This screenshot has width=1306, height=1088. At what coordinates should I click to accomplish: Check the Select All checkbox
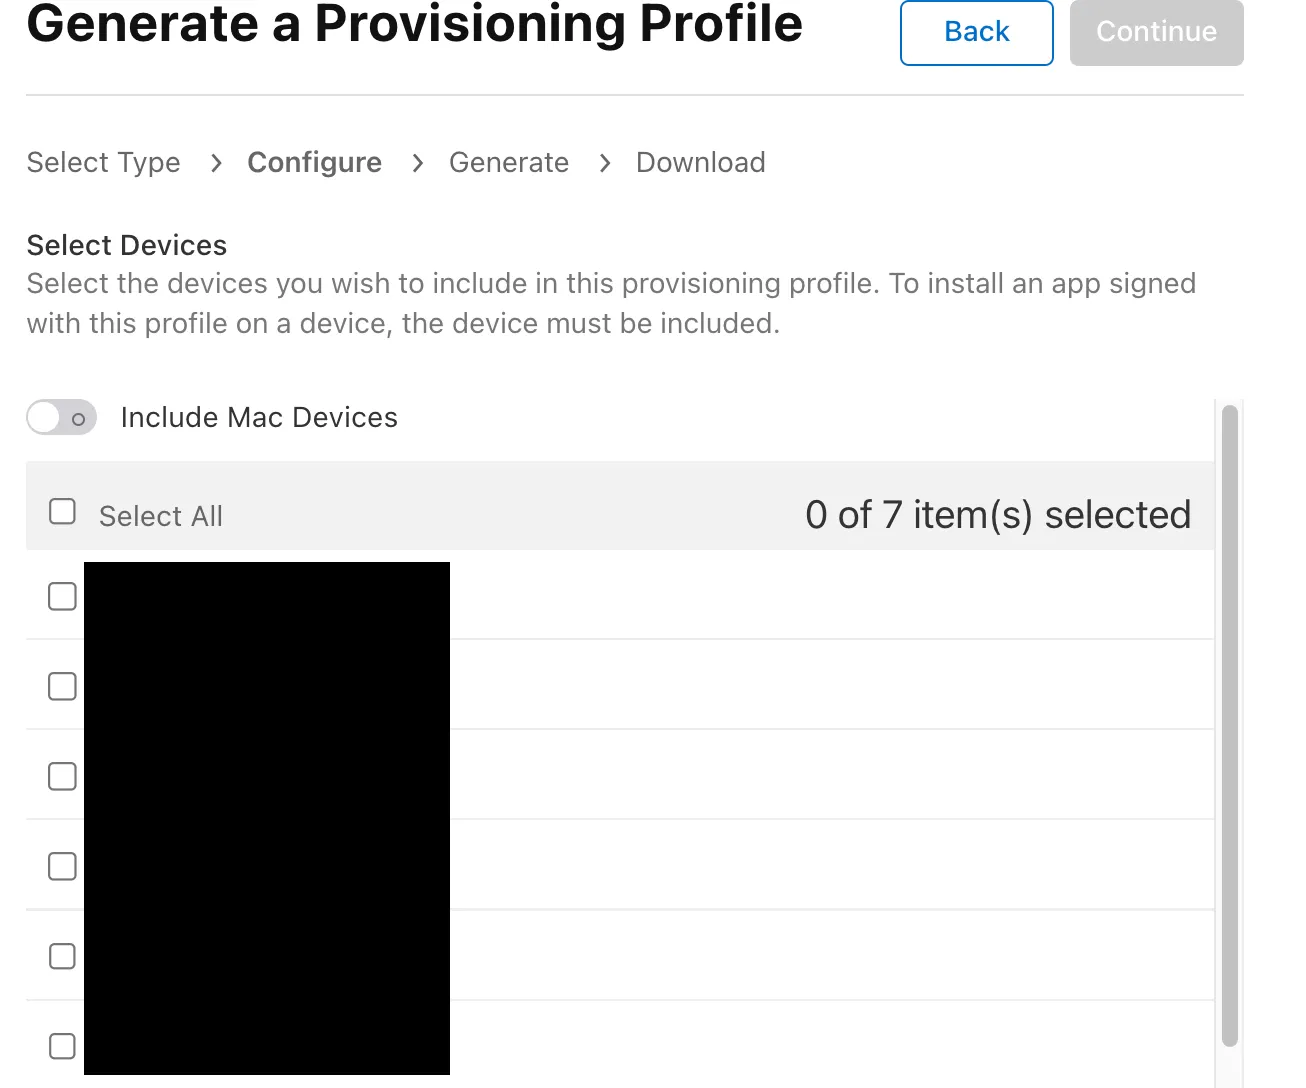[x=62, y=512]
